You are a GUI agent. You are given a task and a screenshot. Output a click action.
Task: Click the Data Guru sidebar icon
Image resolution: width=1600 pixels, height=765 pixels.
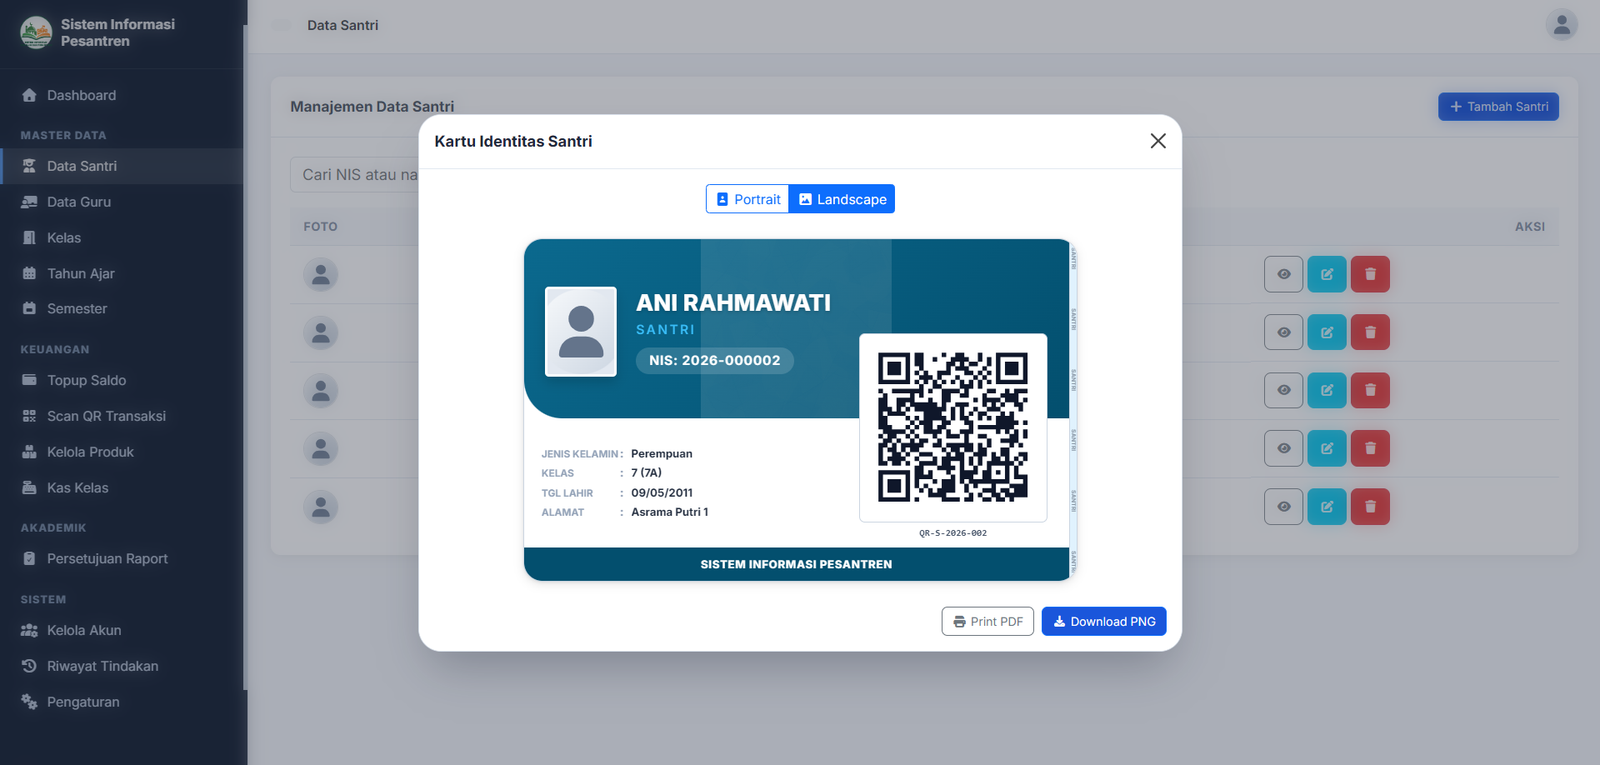pos(29,202)
